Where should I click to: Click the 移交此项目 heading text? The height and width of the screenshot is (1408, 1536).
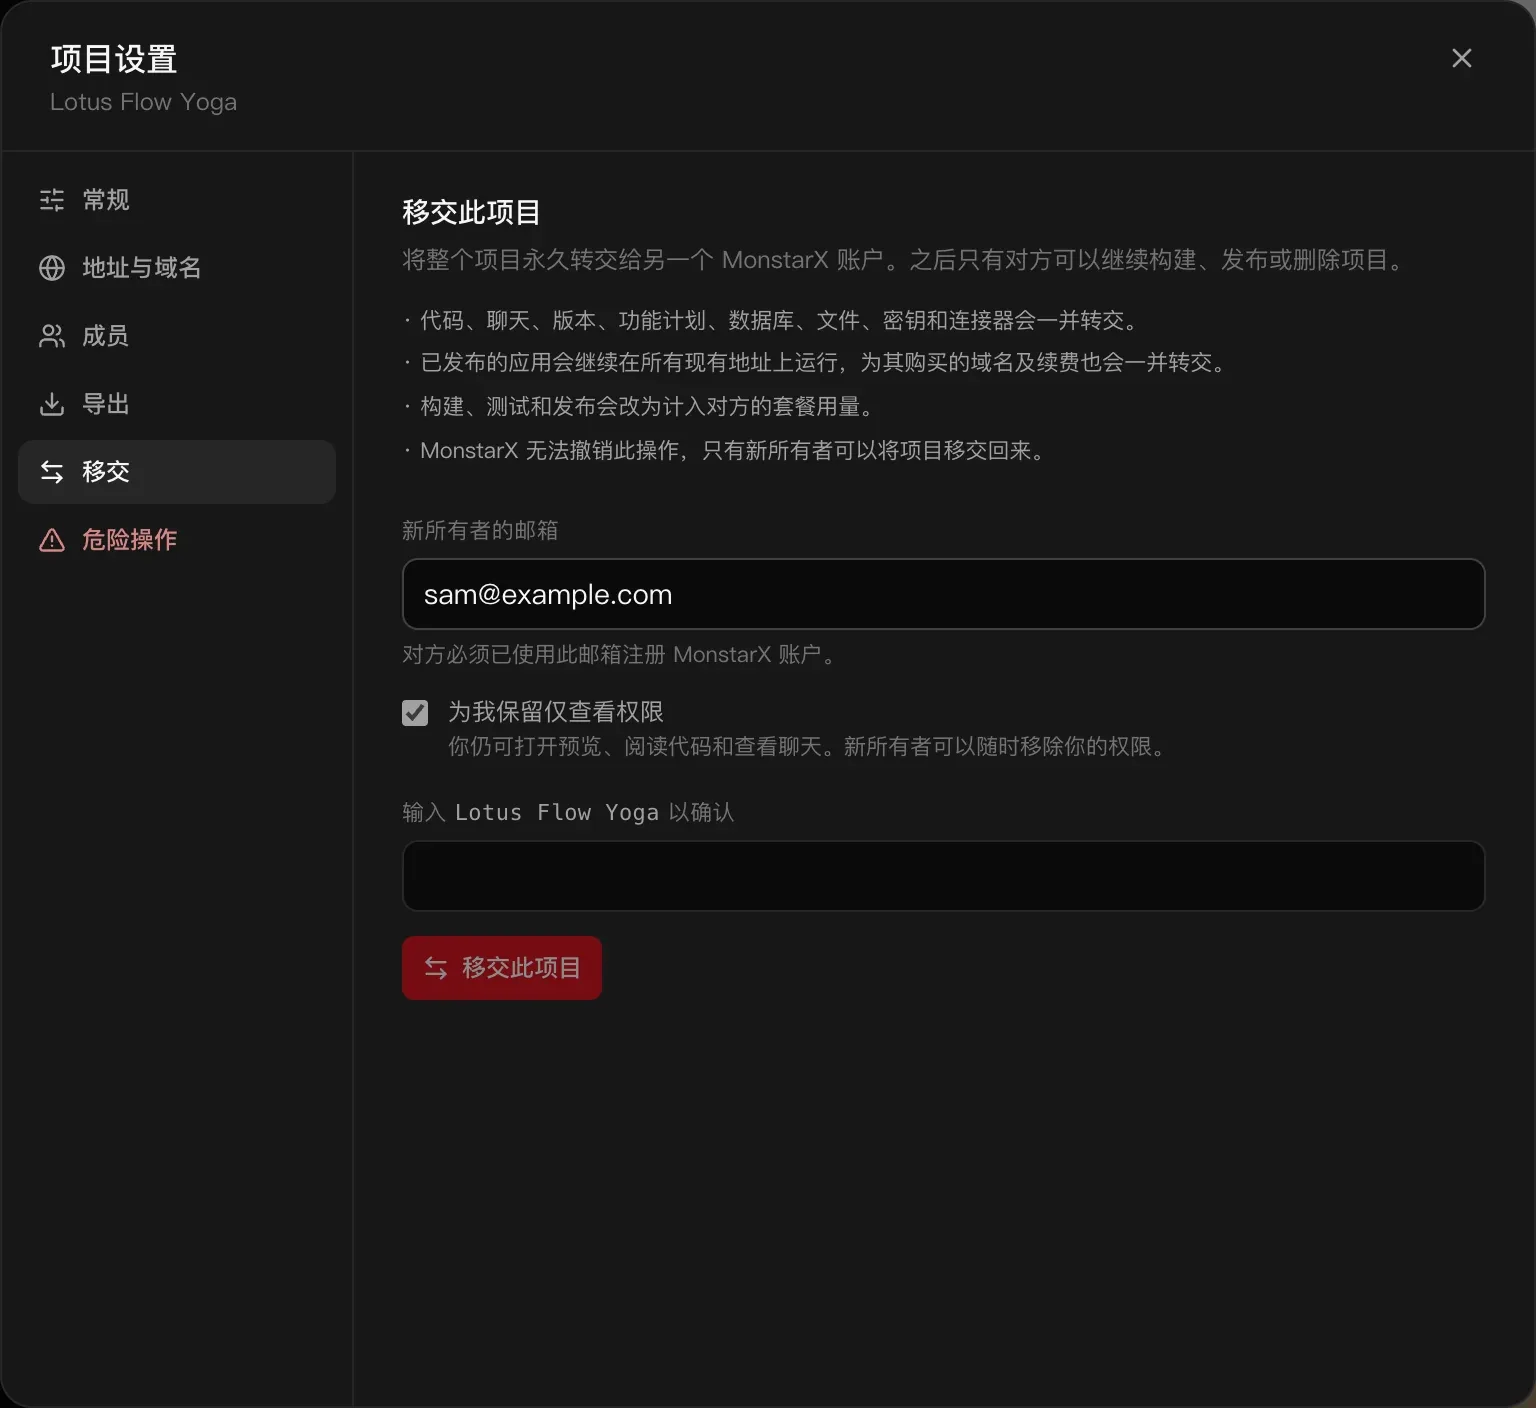click(x=471, y=212)
